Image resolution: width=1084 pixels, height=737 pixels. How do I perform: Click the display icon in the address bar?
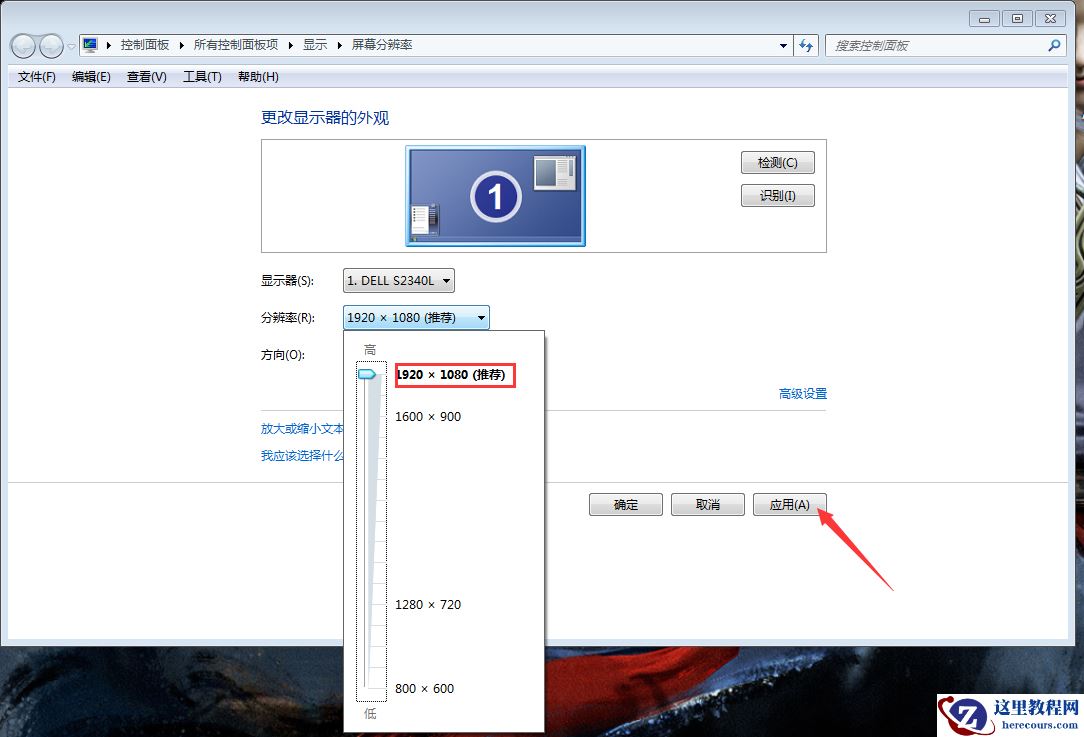pos(88,45)
